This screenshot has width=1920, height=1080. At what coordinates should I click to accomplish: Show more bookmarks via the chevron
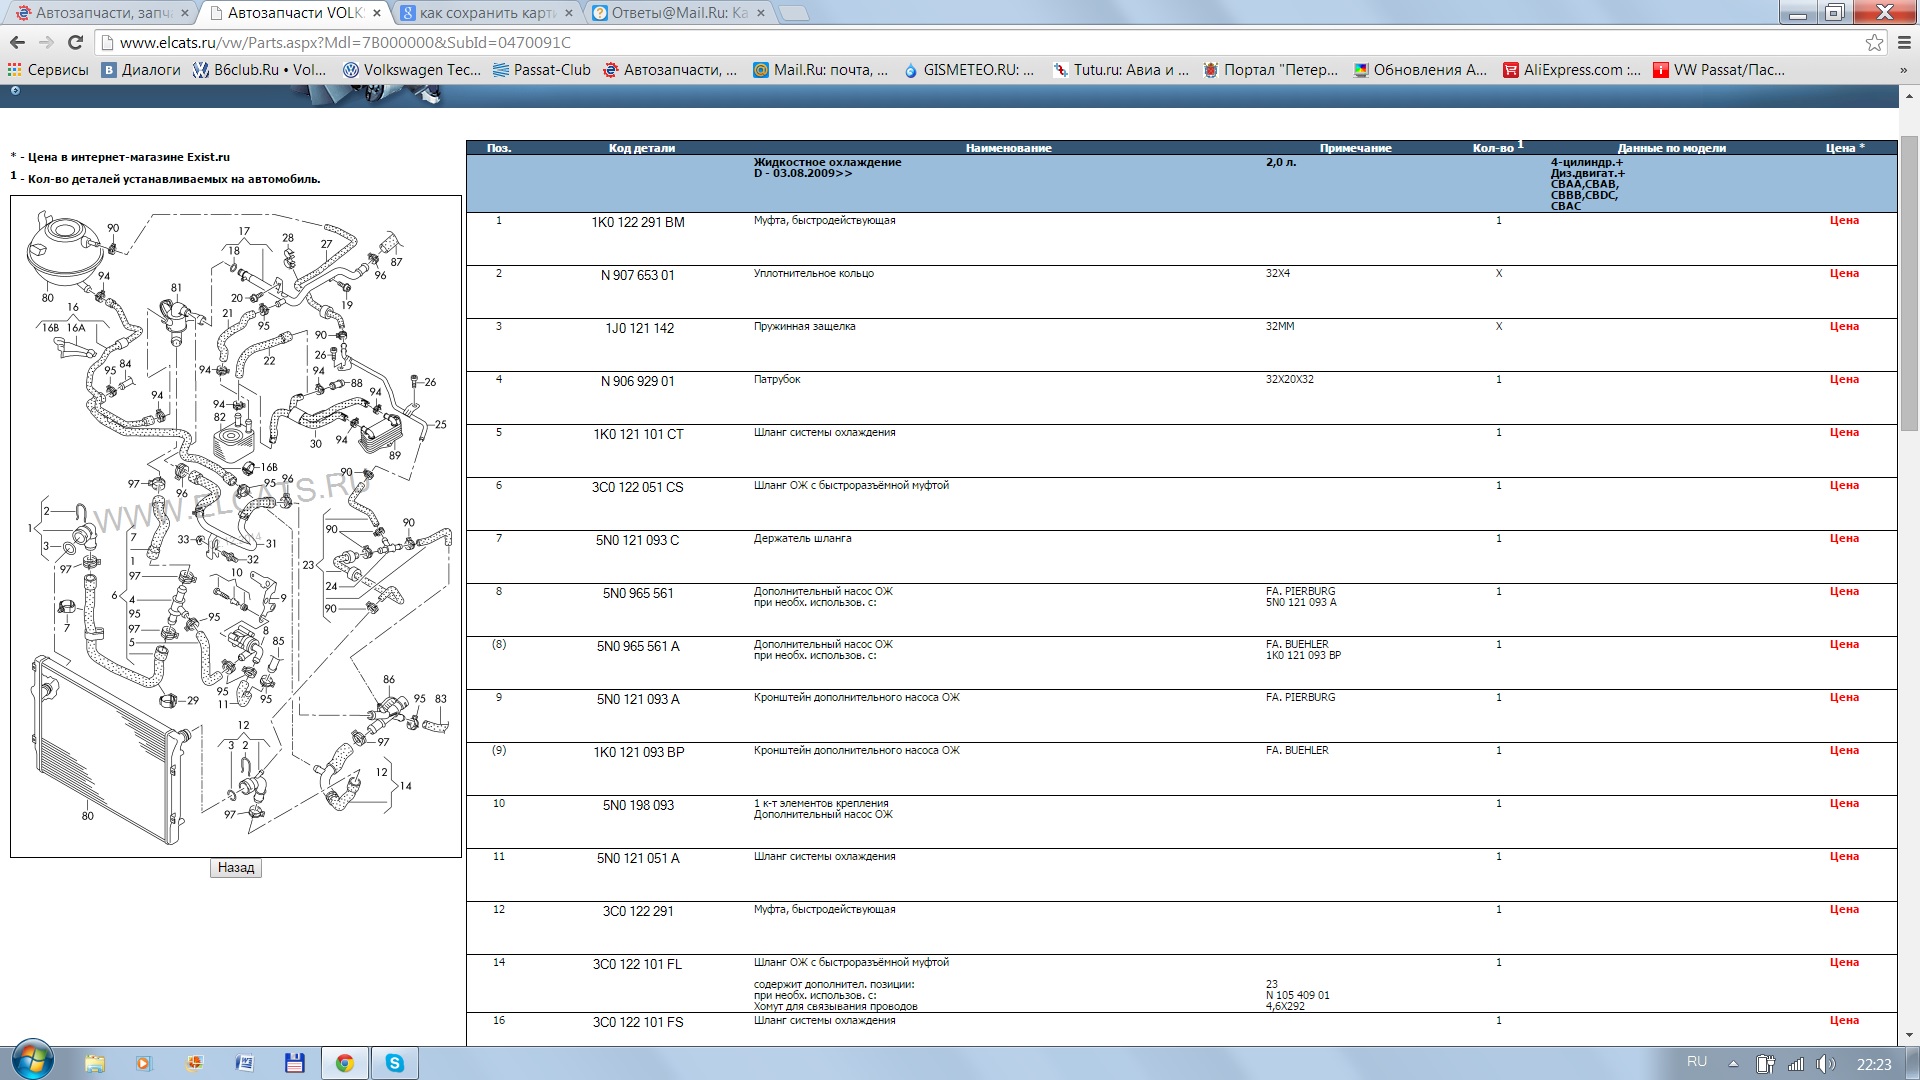[x=1902, y=70]
